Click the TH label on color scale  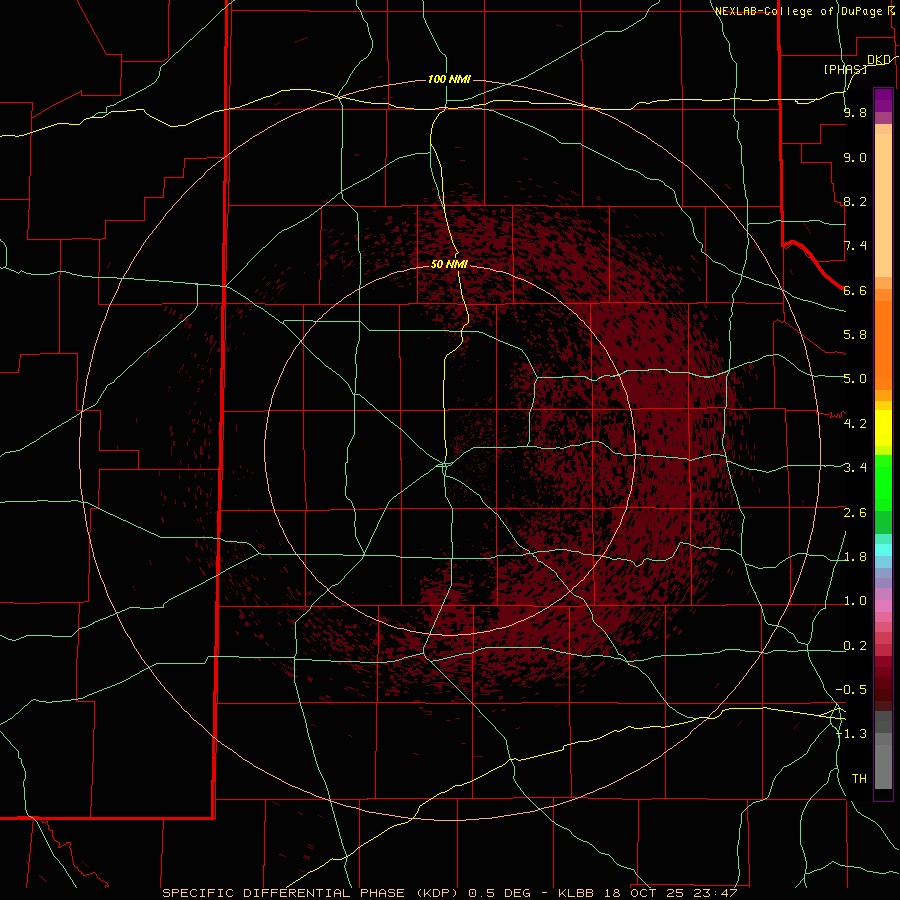coord(859,778)
